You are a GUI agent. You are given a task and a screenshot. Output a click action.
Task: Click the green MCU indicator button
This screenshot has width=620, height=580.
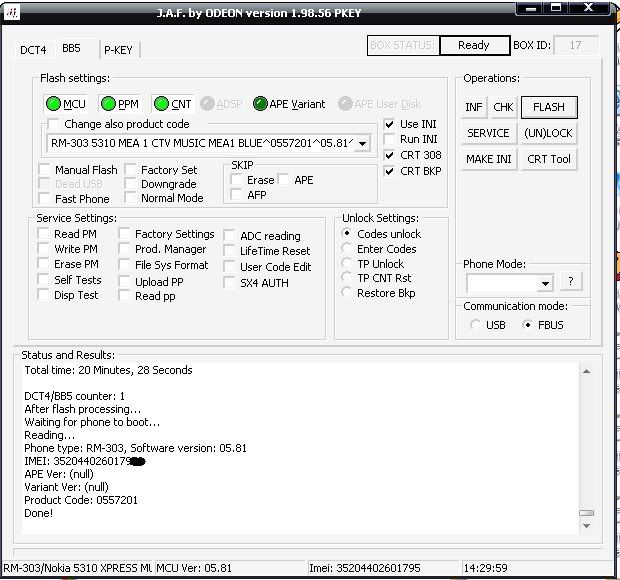[x=66, y=104]
